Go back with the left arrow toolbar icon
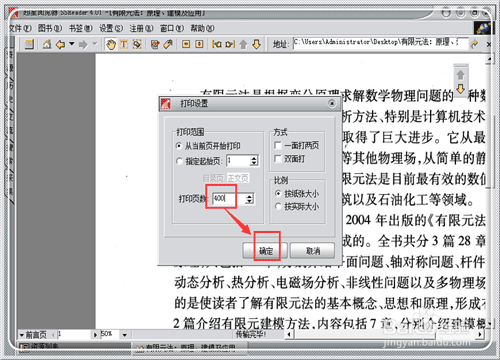This screenshot has width=500, height=360. 60,44
